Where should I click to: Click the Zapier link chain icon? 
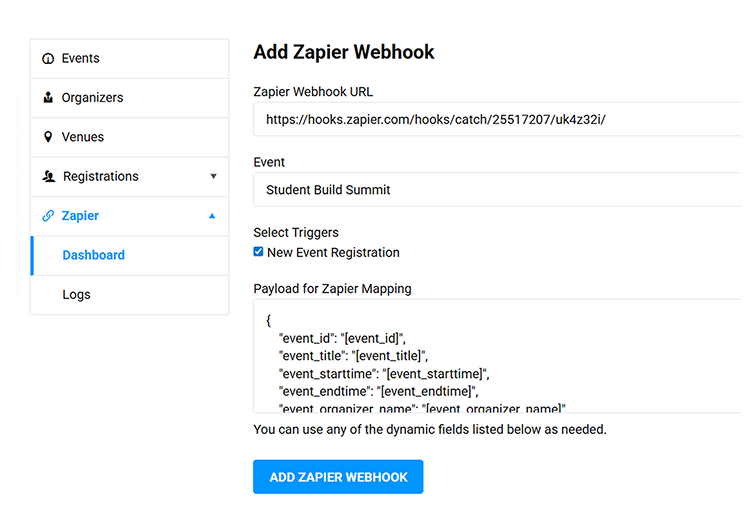[x=48, y=216]
